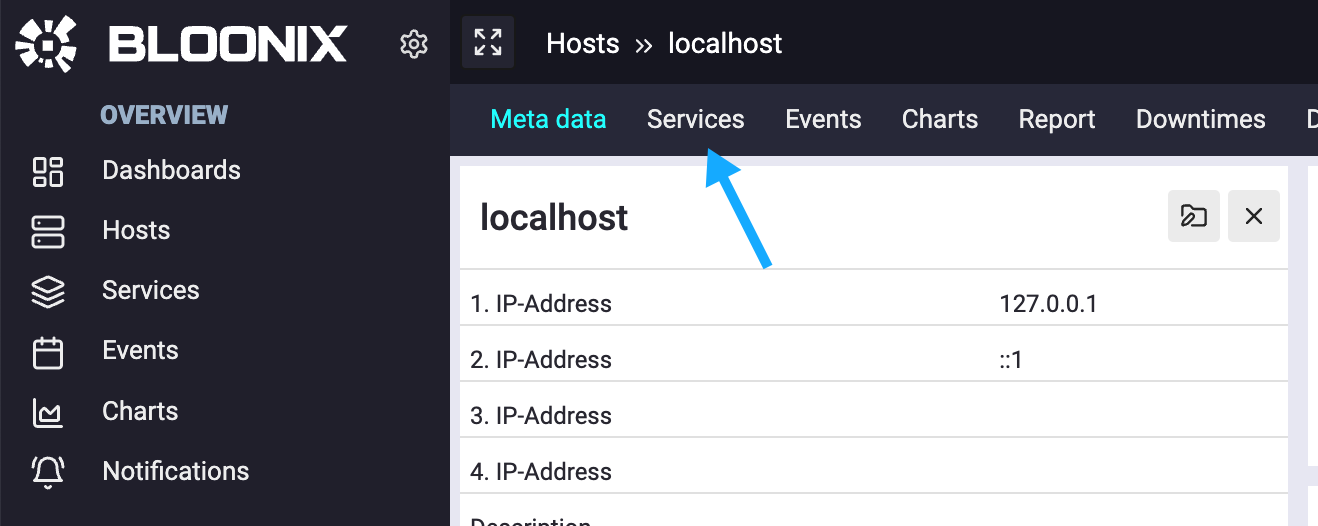Open settings via the gear icon
The width and height of the screenshot is (1318, 526).
tap(414, 44)
